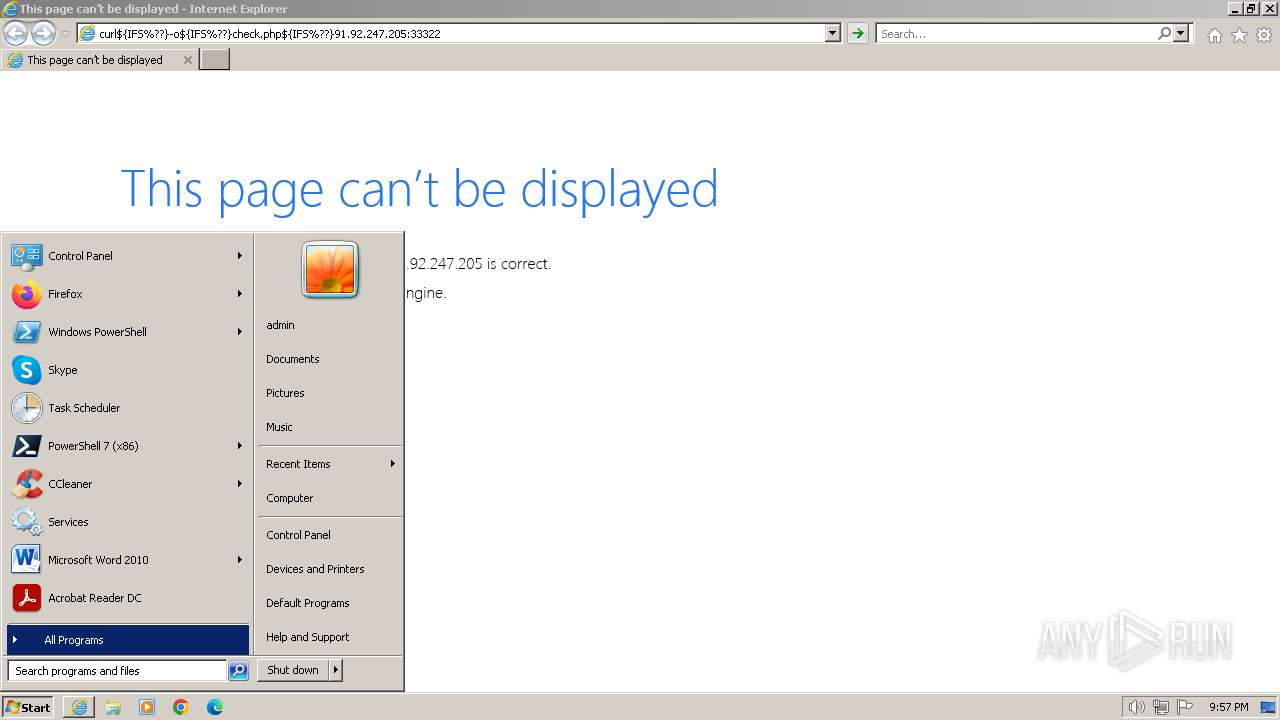Click the volume speaker tray icon

(1136, 707)
